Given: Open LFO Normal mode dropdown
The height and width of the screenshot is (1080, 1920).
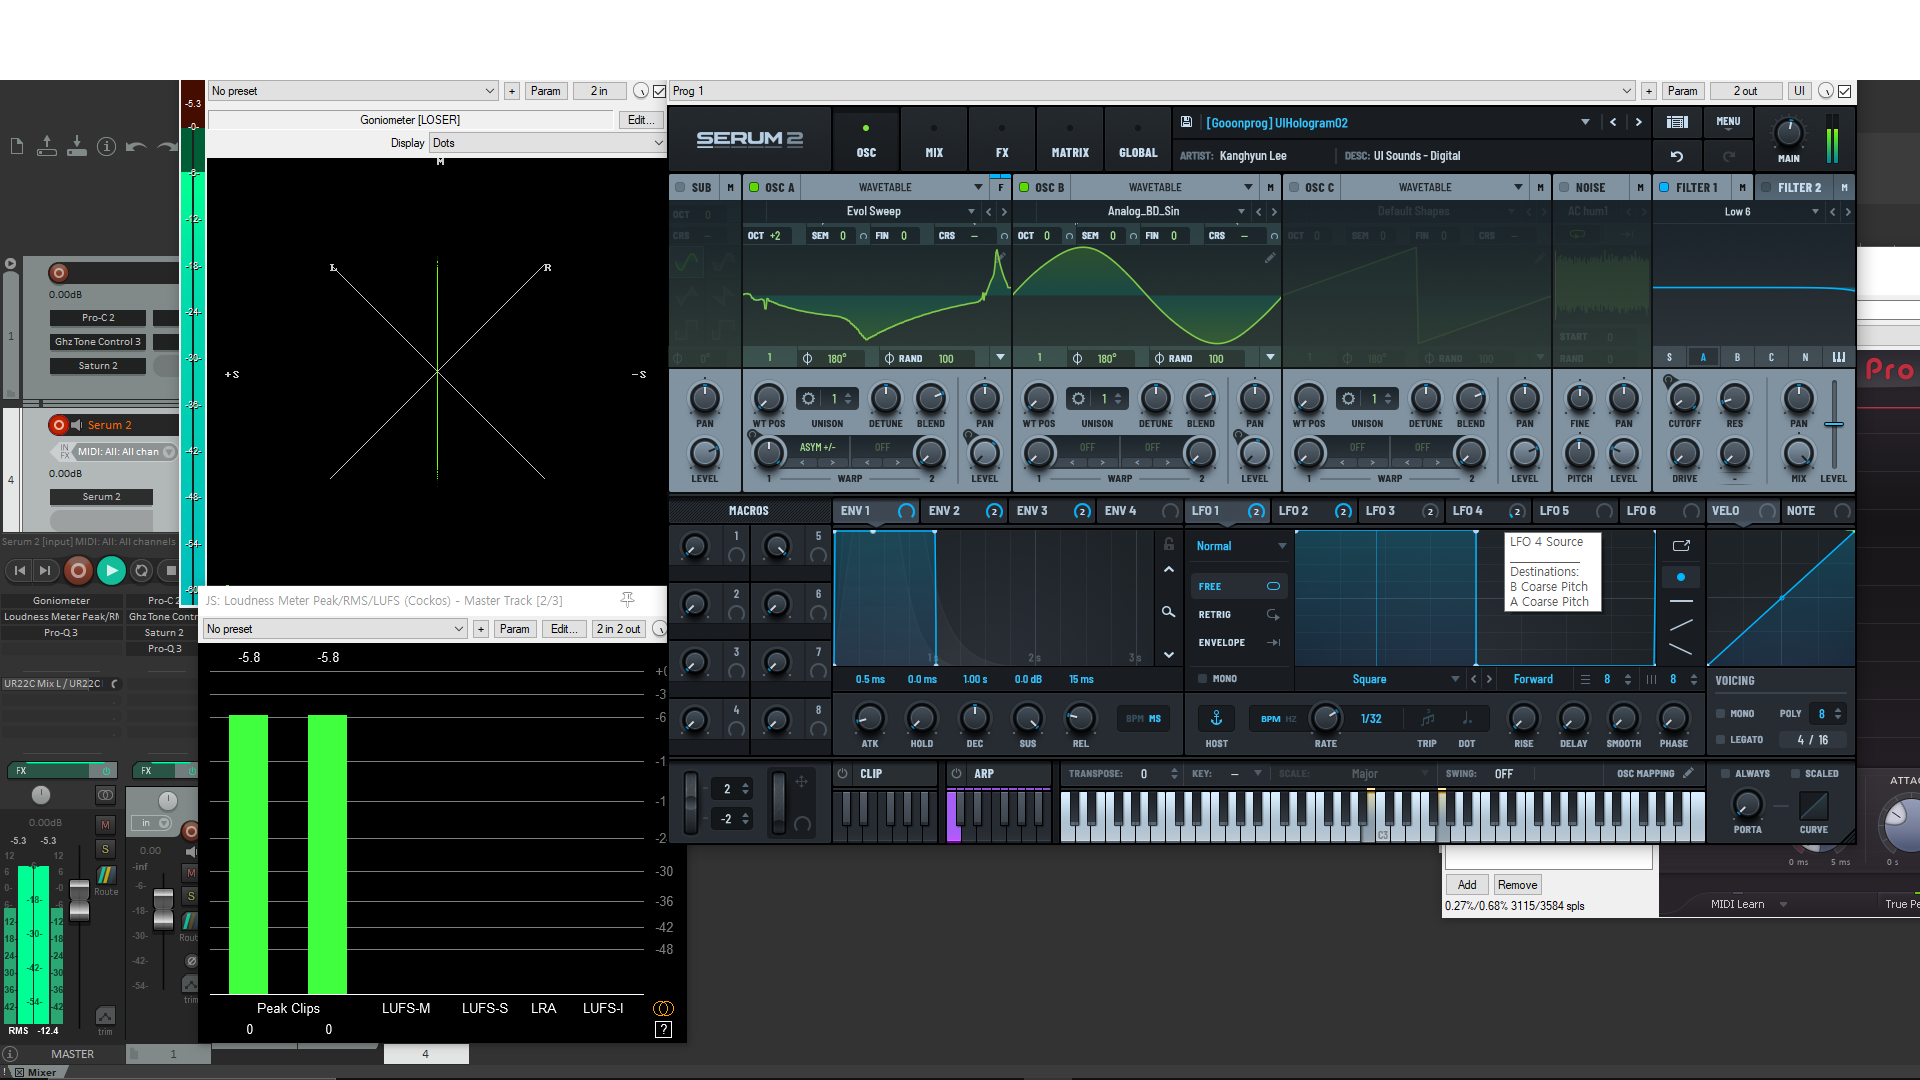Looking at the screenshot, I should (x=1240, y=546).
